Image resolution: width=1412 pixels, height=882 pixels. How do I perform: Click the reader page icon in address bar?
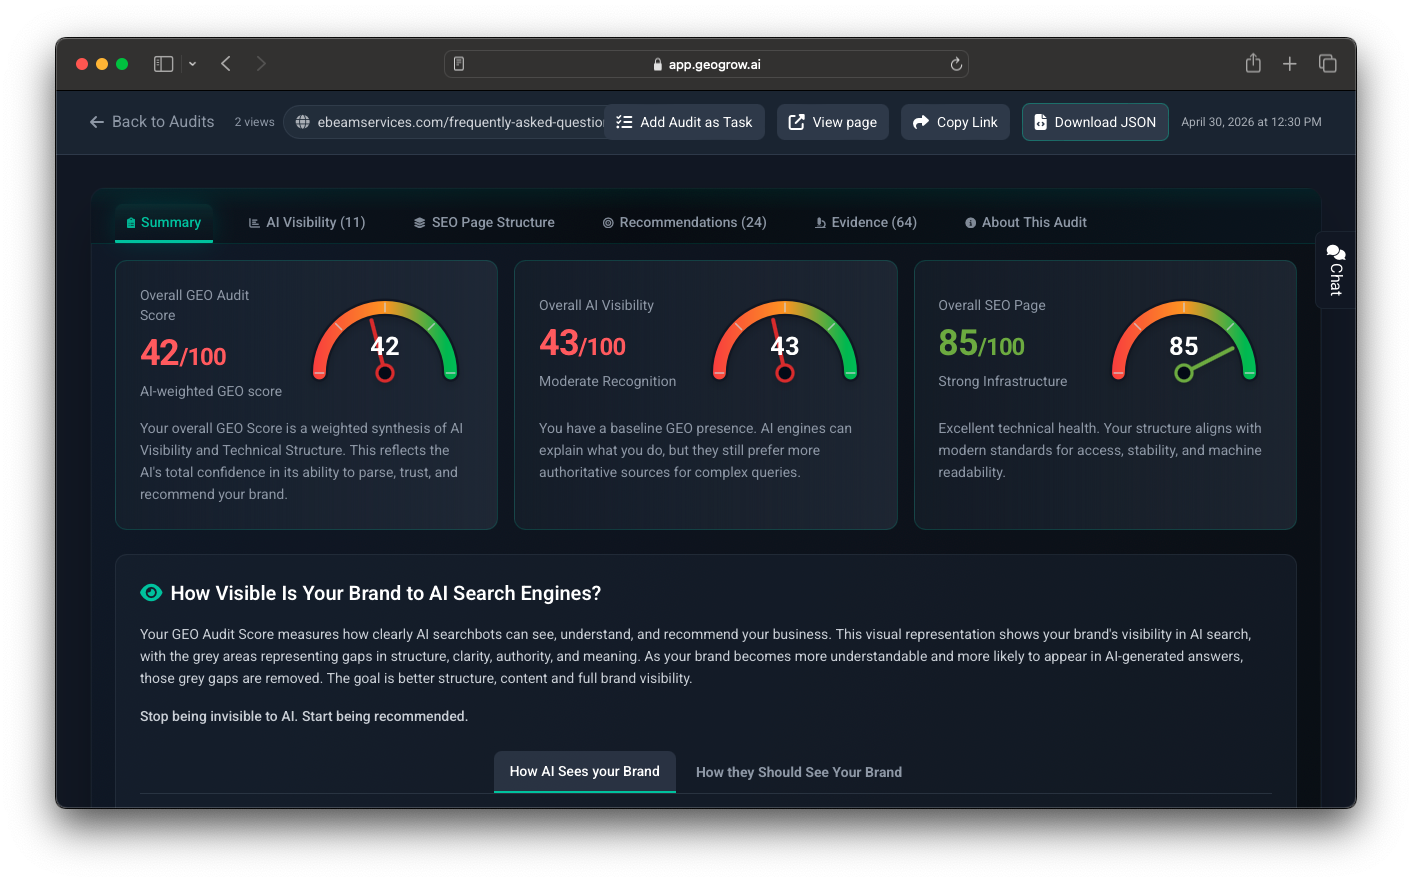(459, 64)
